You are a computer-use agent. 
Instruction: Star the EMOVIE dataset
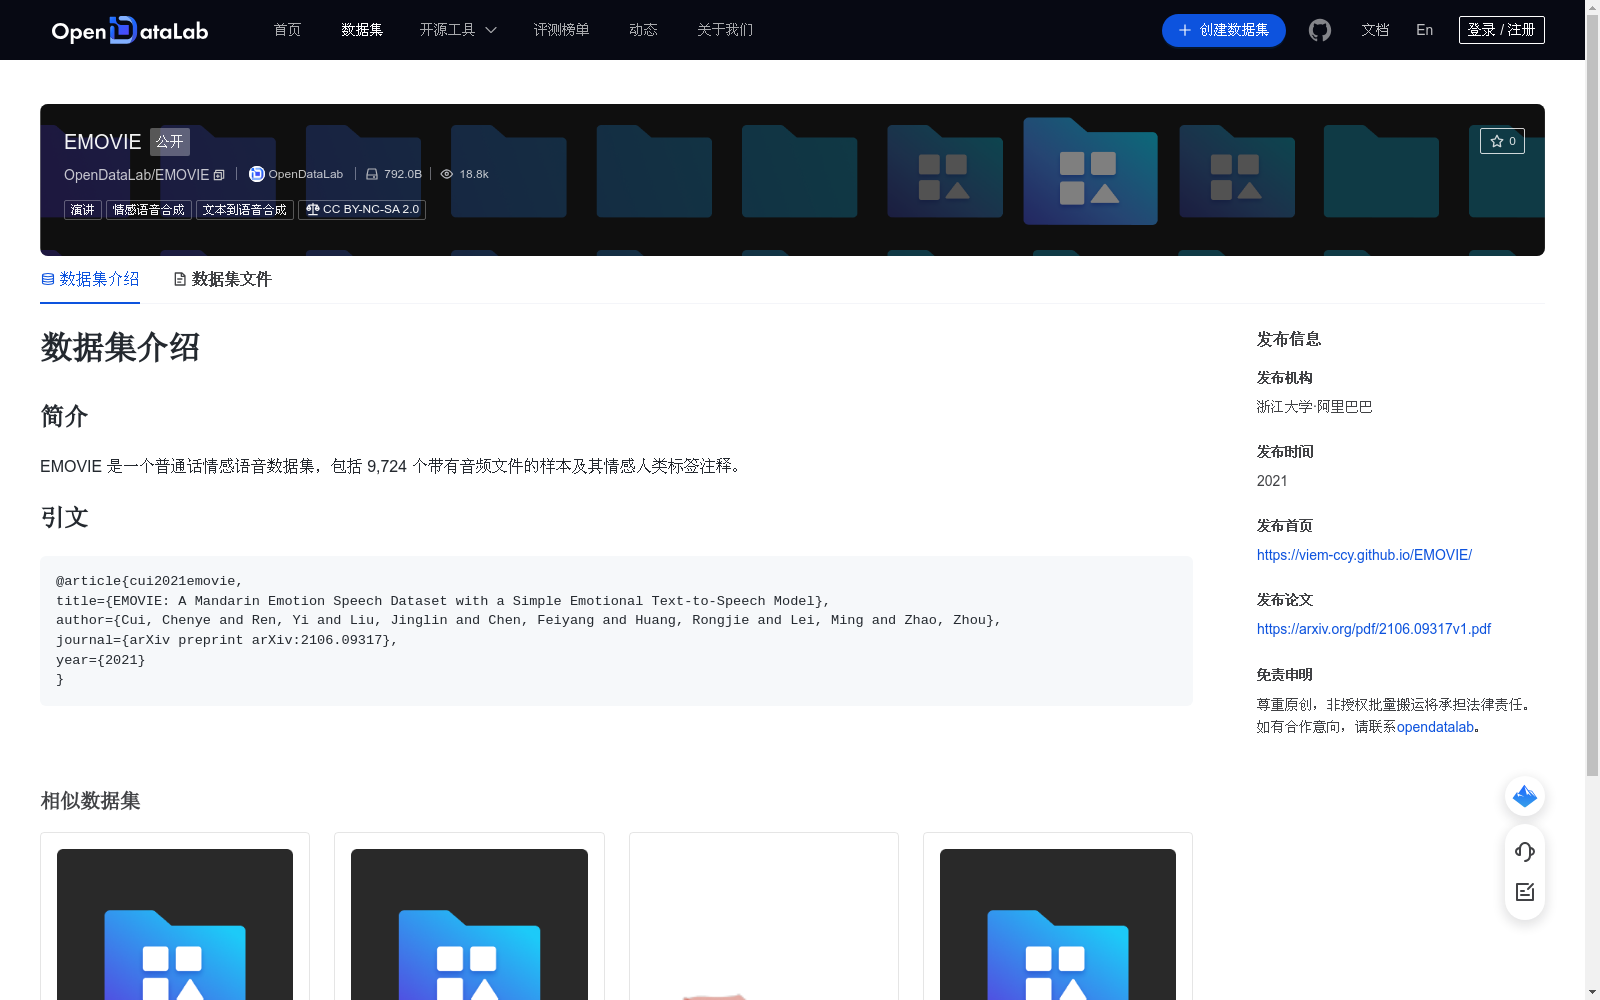click(1502, 141)
